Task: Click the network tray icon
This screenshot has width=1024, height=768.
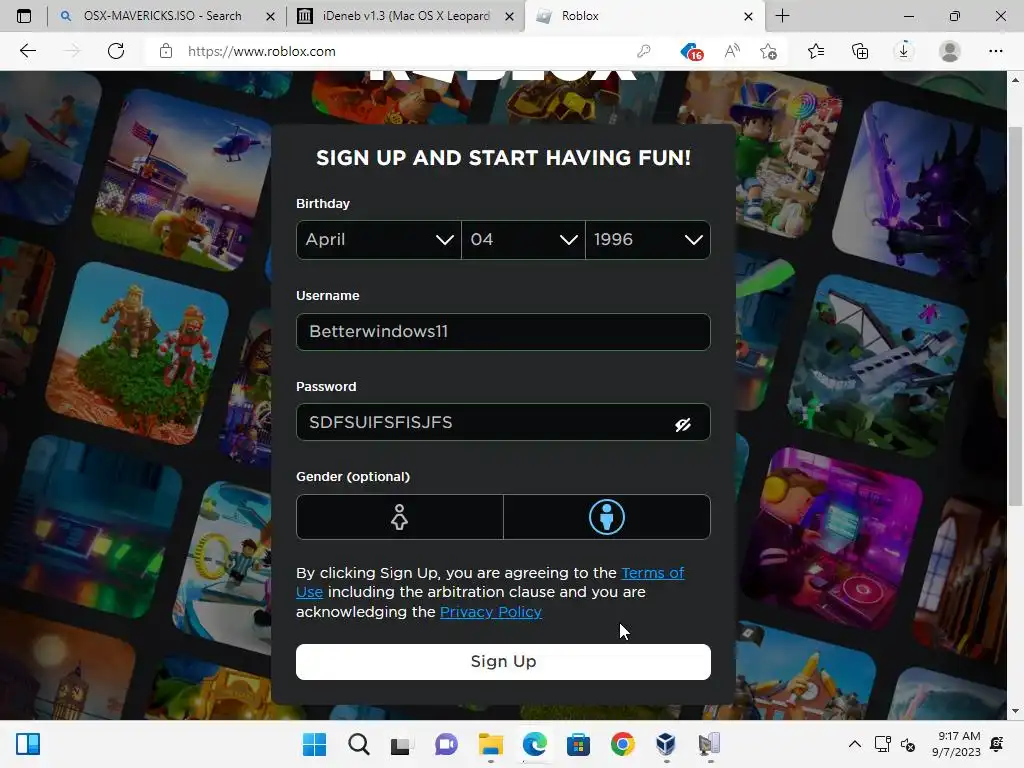Action: tap(882, 744)
